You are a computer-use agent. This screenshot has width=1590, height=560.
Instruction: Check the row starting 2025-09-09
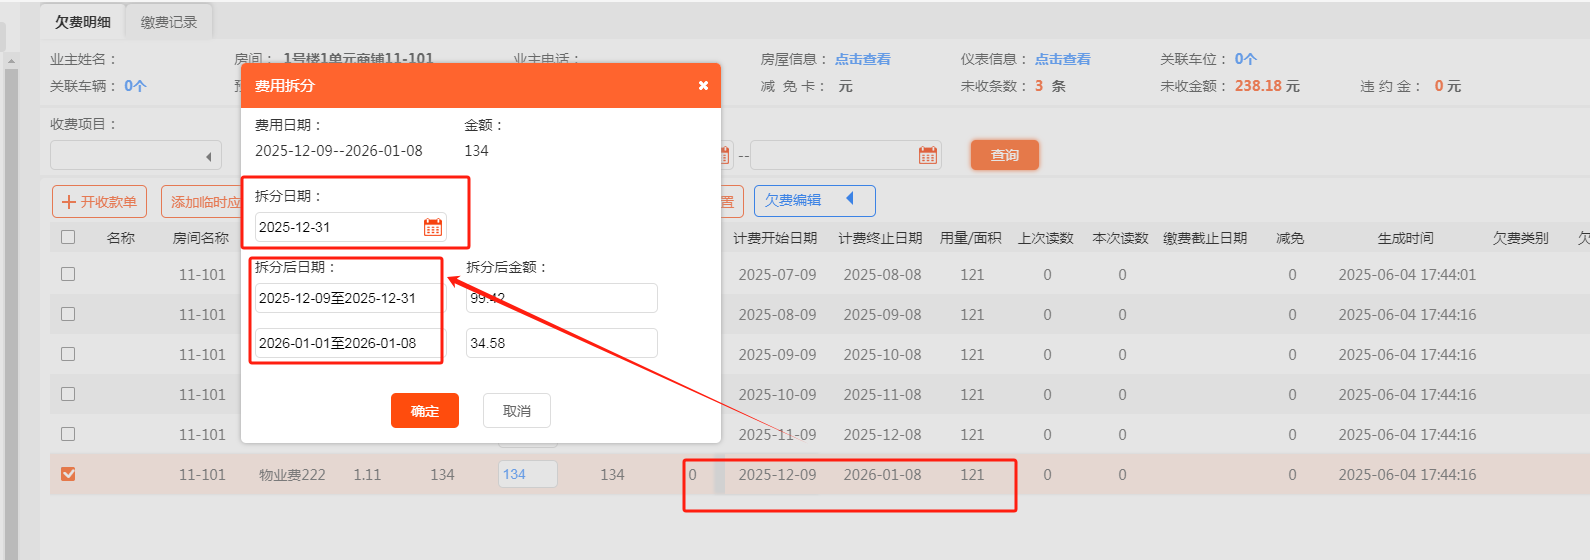[x=68, y=354]
